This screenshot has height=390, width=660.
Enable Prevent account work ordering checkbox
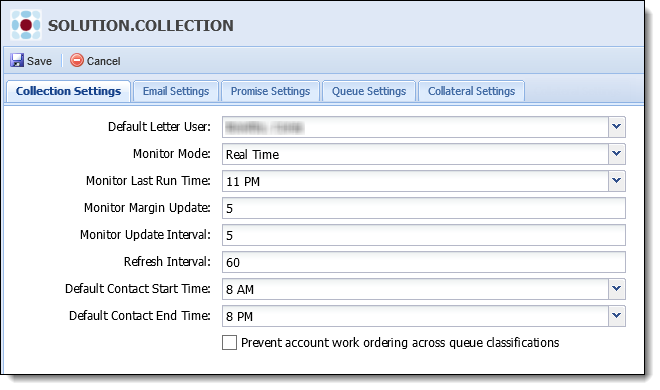coord(229,342)
